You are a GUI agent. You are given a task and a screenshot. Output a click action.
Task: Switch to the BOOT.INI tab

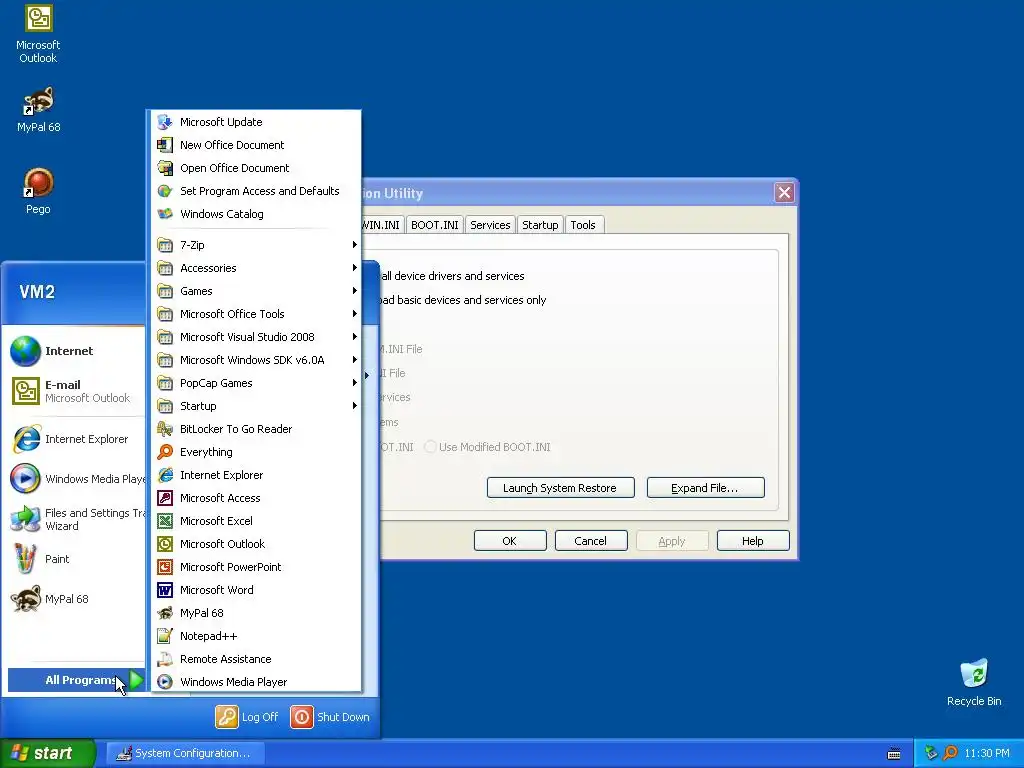[434, 225]
